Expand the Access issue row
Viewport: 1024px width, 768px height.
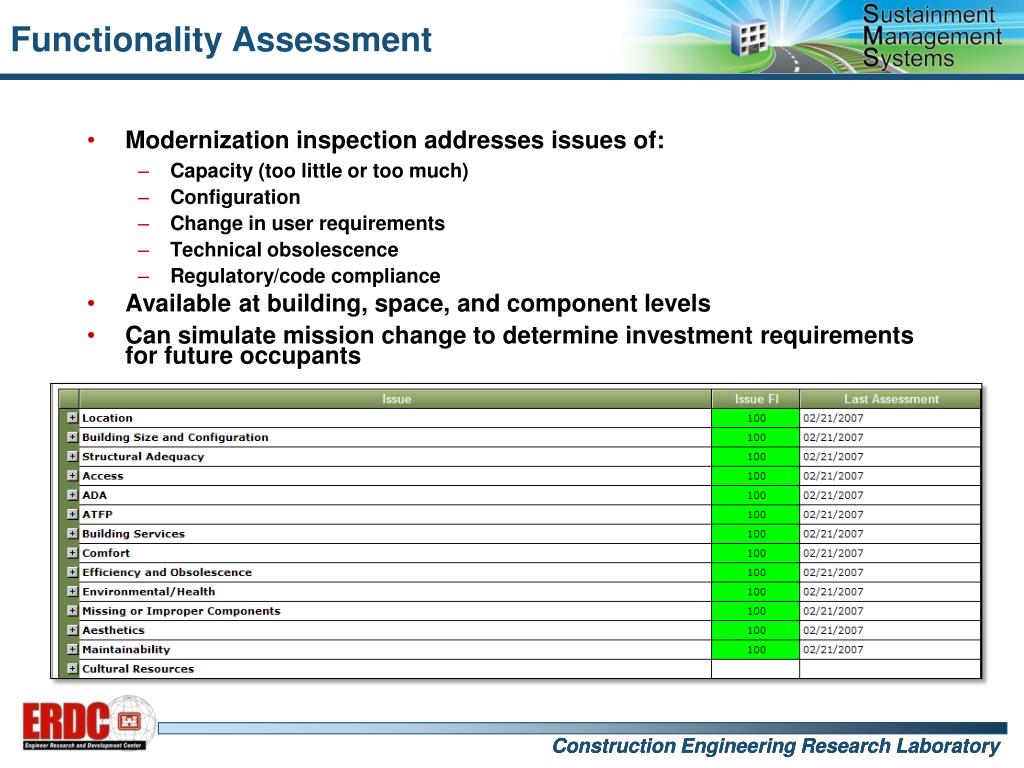click(72, 475)
